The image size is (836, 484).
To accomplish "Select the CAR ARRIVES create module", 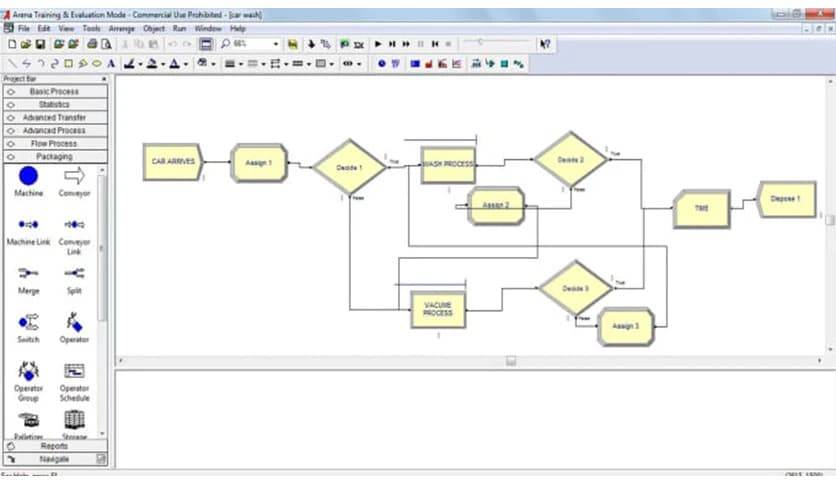I will point(173,162).
